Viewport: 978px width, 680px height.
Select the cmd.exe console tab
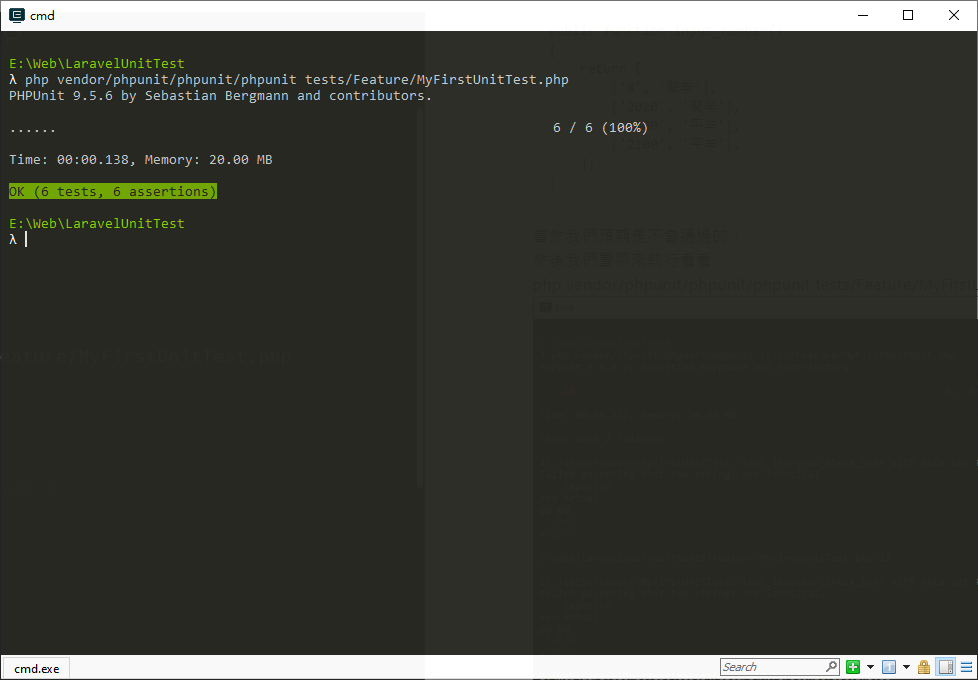36,668
